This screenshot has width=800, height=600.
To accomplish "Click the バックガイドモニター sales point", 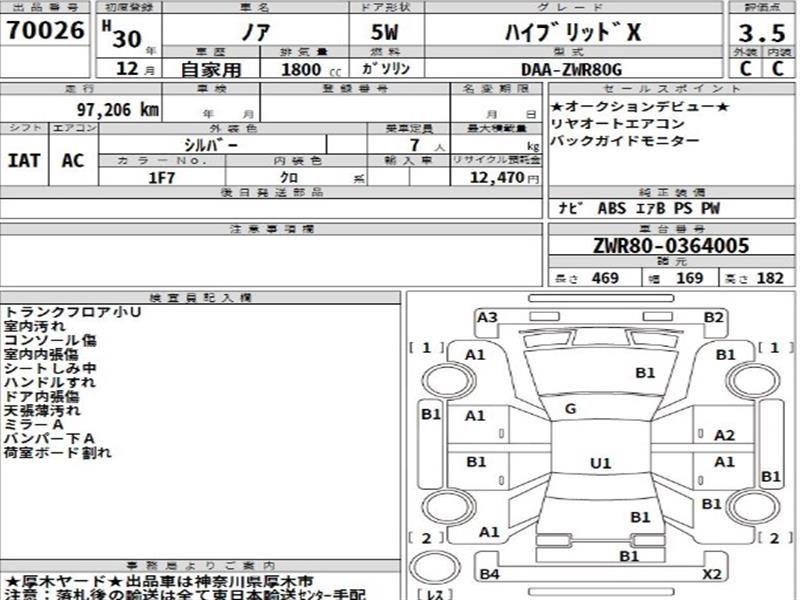I will pos(624,141).
